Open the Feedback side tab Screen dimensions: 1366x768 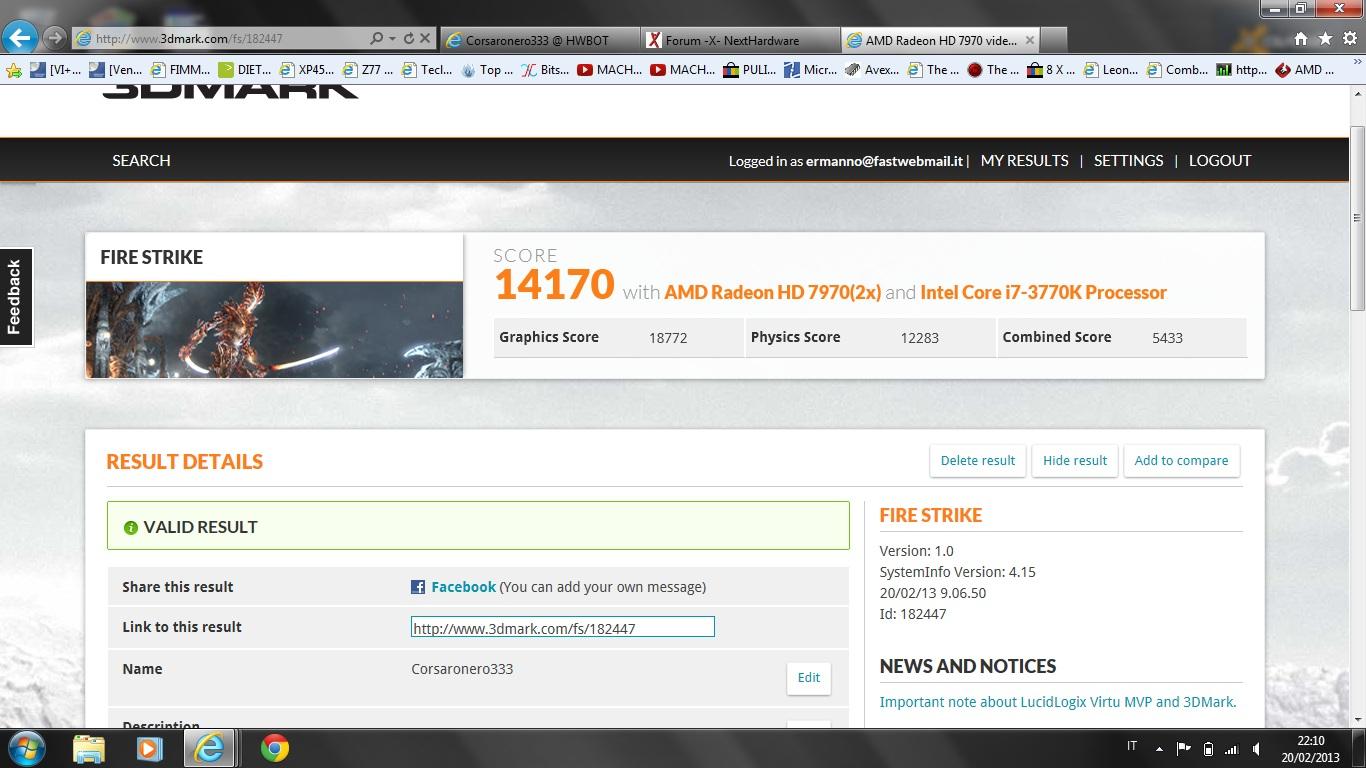point(15,296)
